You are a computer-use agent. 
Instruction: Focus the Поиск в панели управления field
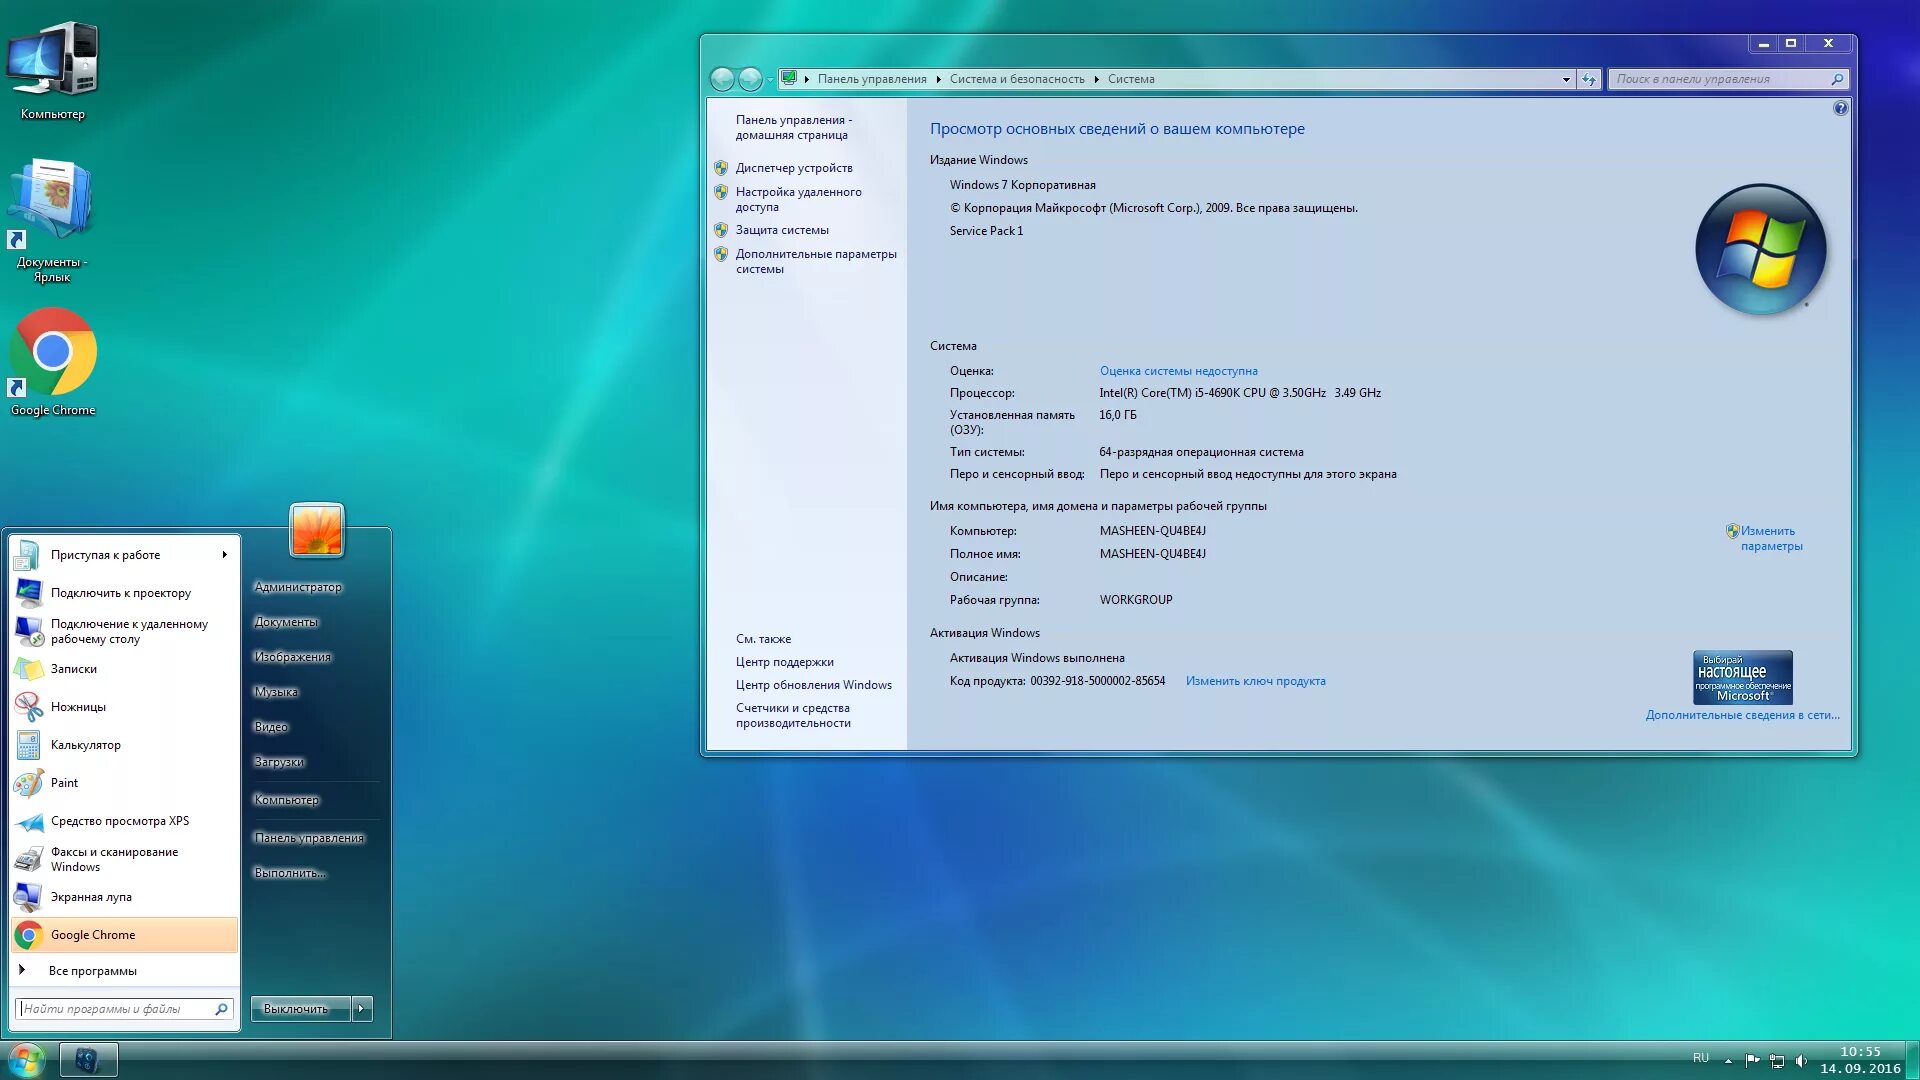[1728, 79]
